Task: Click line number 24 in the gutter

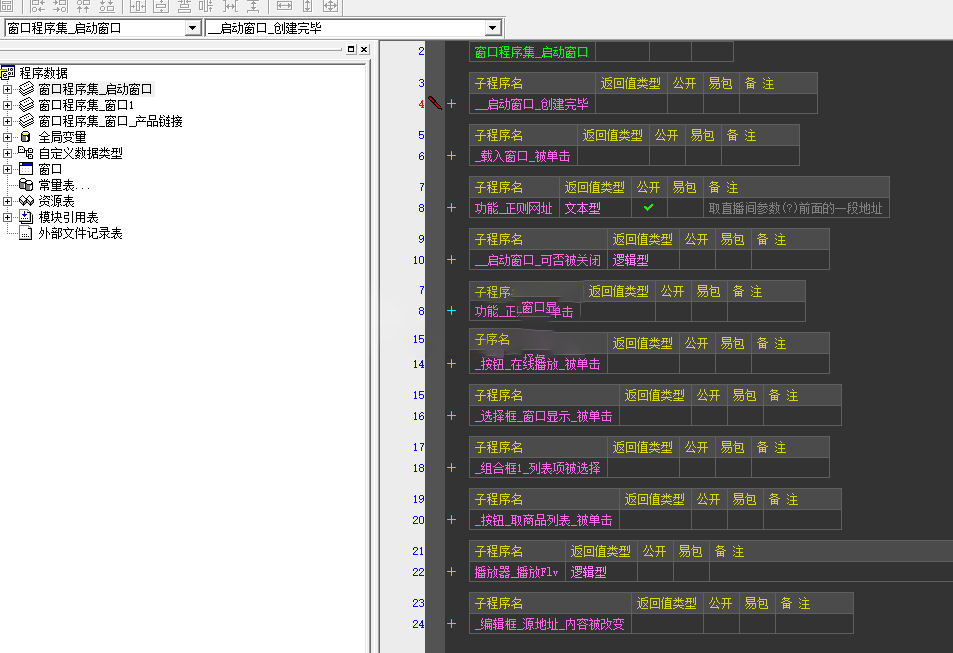Action: click(418, 624)
